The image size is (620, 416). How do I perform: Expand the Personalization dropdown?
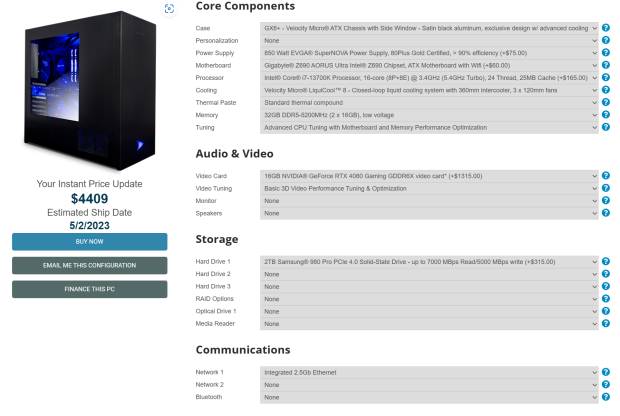429,40
